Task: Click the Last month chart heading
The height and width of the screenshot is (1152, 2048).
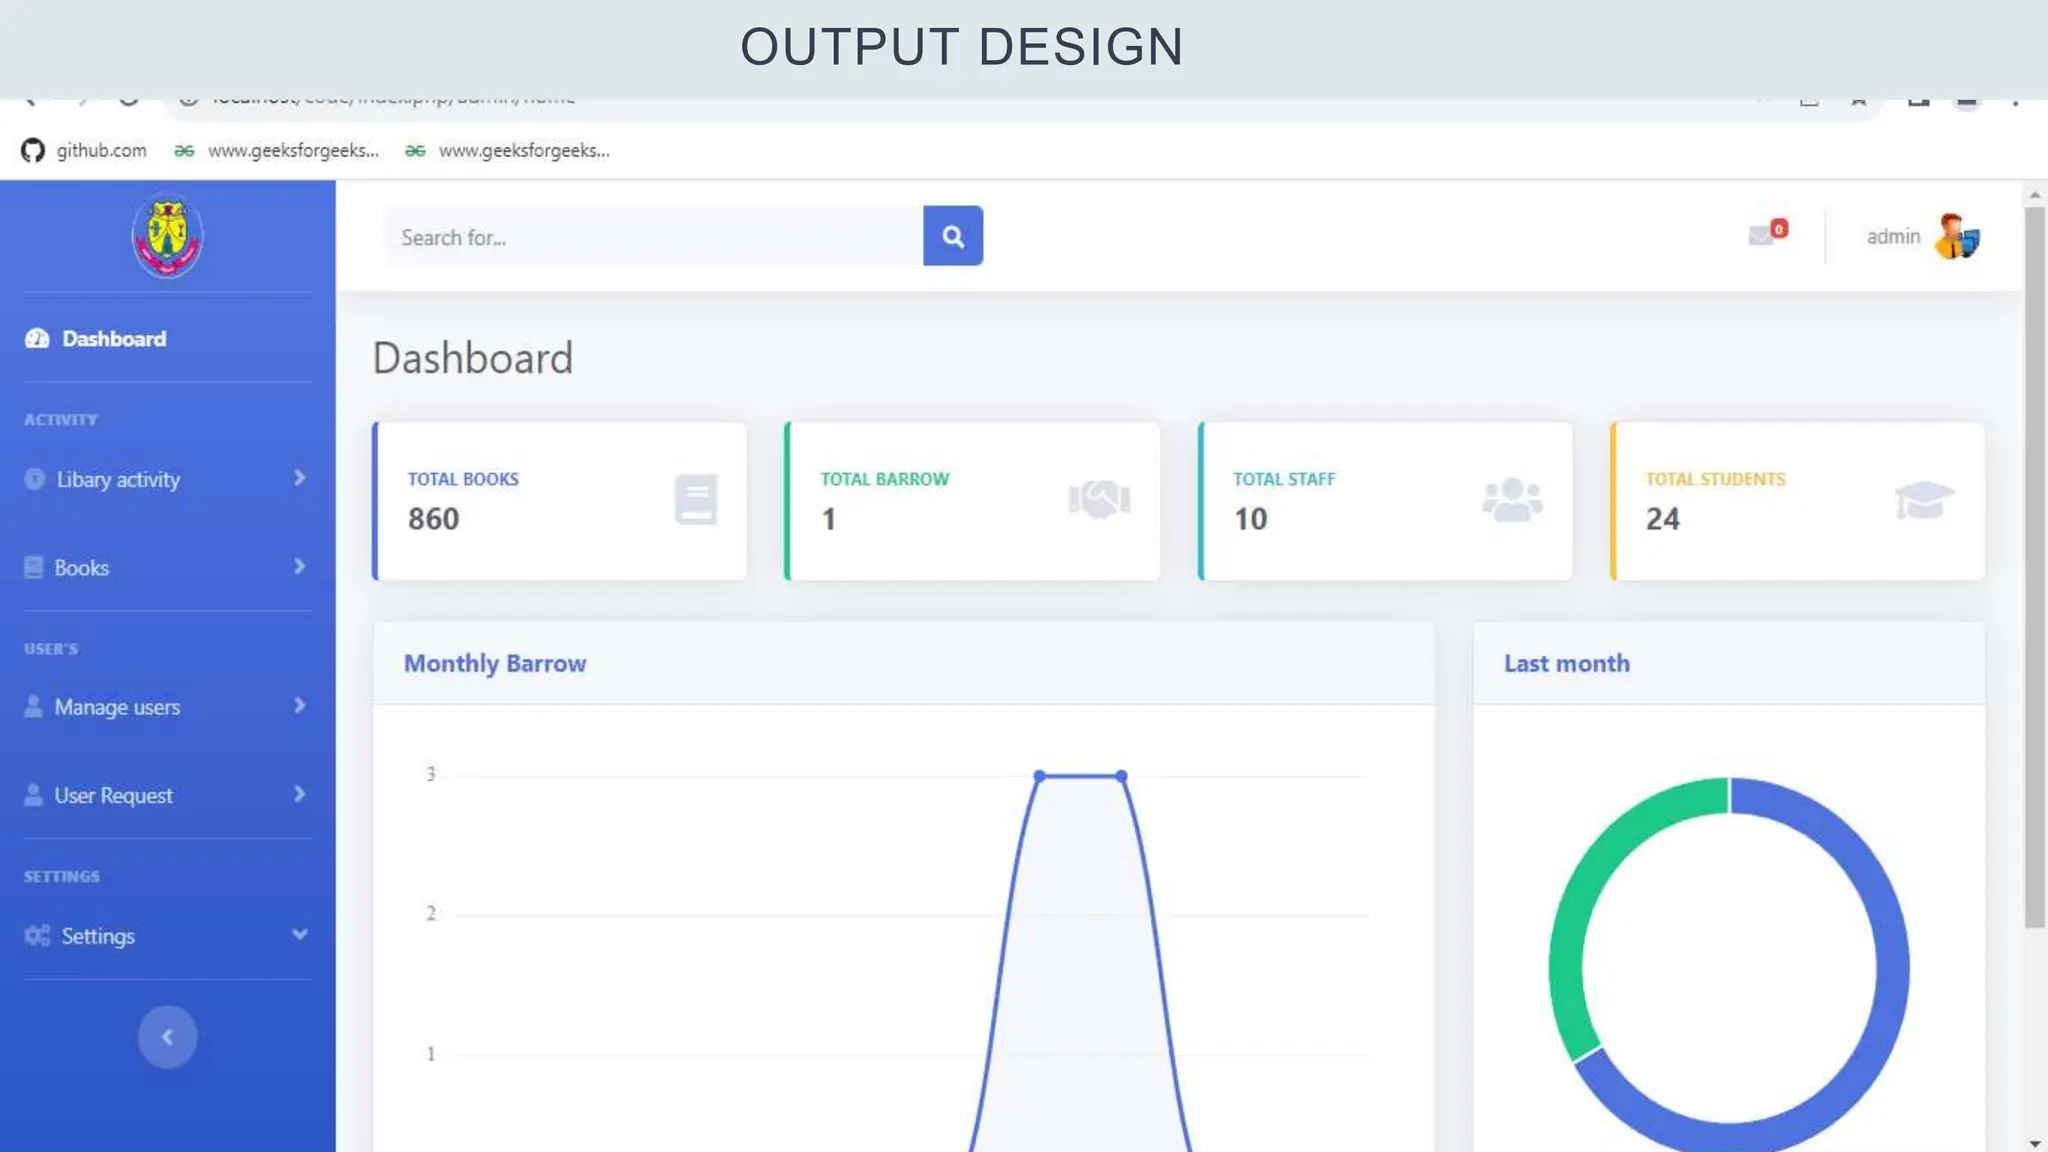Action: pyautogui.click(x=1567, y=663)
